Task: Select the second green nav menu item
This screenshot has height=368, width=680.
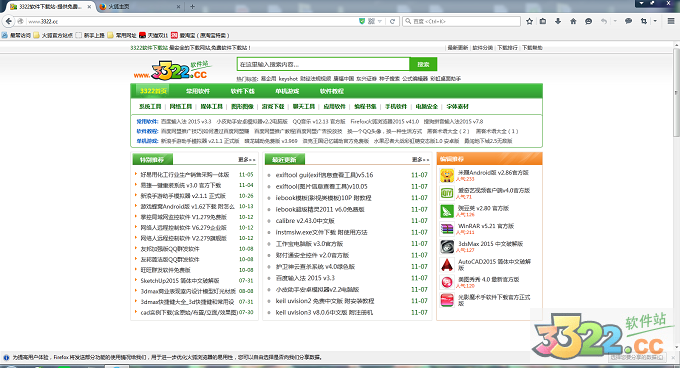Action: (198, 91)
